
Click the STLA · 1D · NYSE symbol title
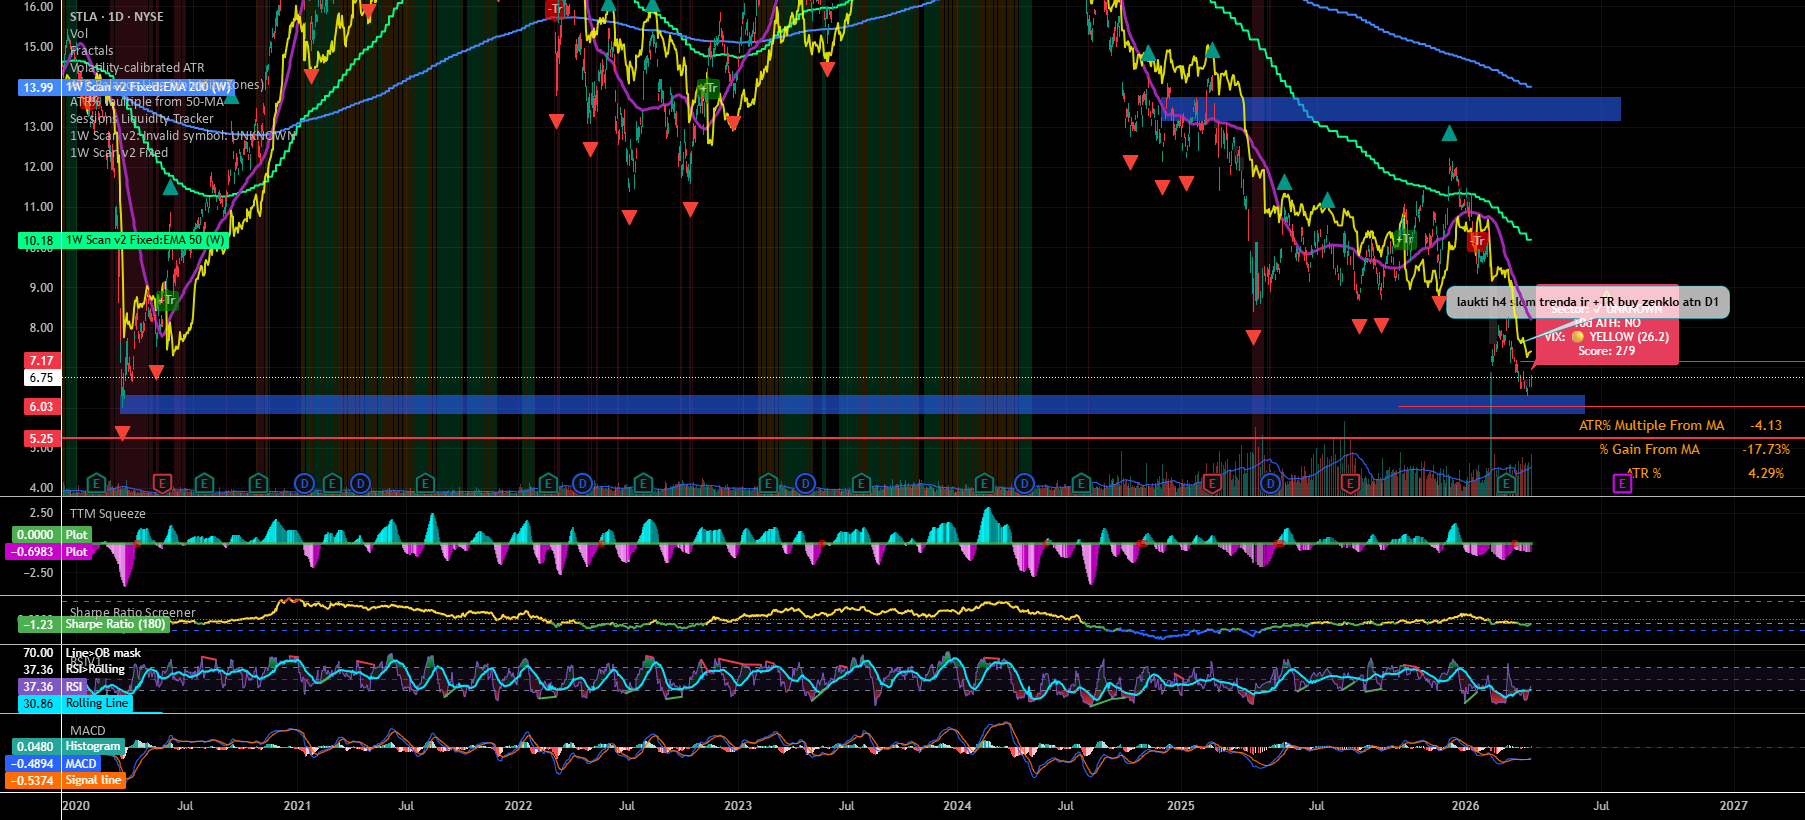click(116, 16)
